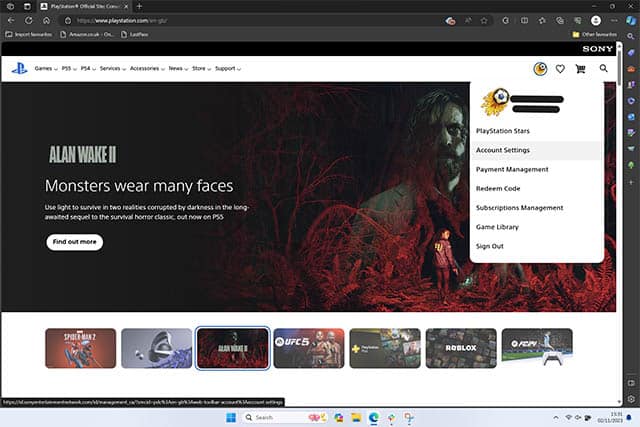Expand the Games dropdown menu
Viewport: 640px width, 427px height.
pos(45,69)
